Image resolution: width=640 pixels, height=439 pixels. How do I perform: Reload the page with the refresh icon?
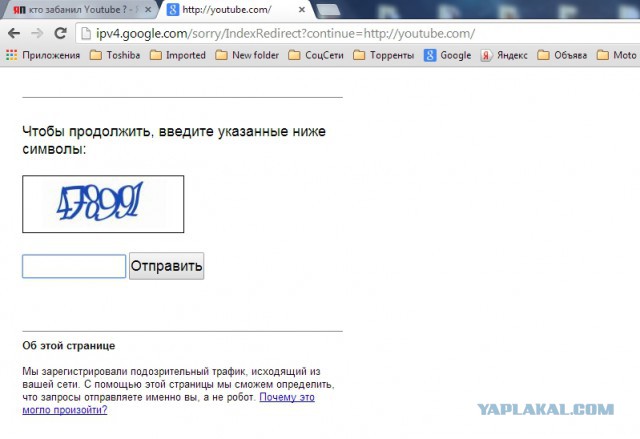click(x=61, y=33)
